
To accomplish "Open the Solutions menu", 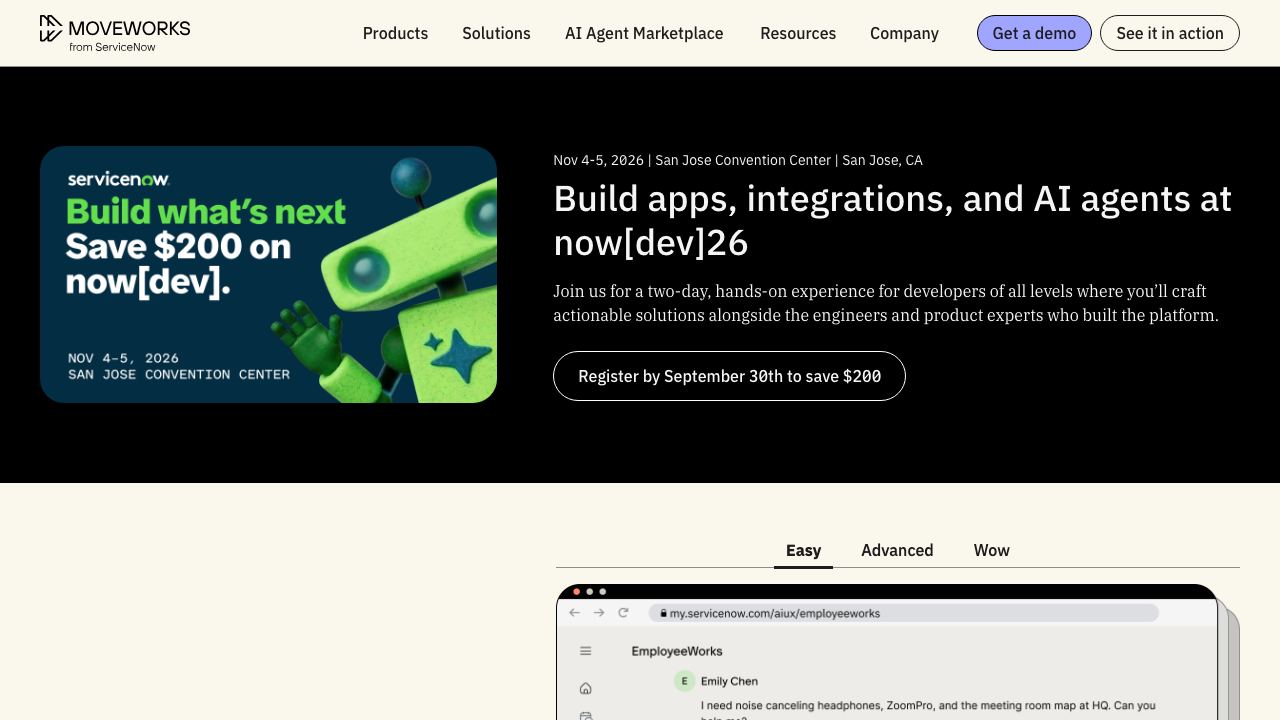I will [496, 33].
